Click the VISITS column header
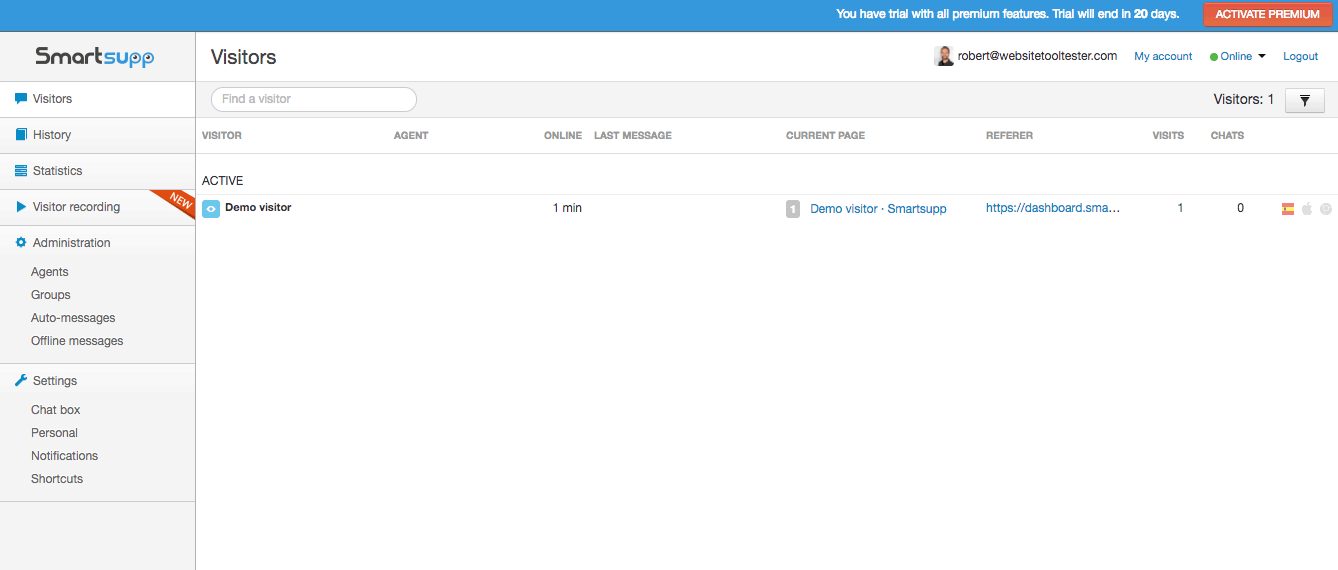 [1168, 136]
